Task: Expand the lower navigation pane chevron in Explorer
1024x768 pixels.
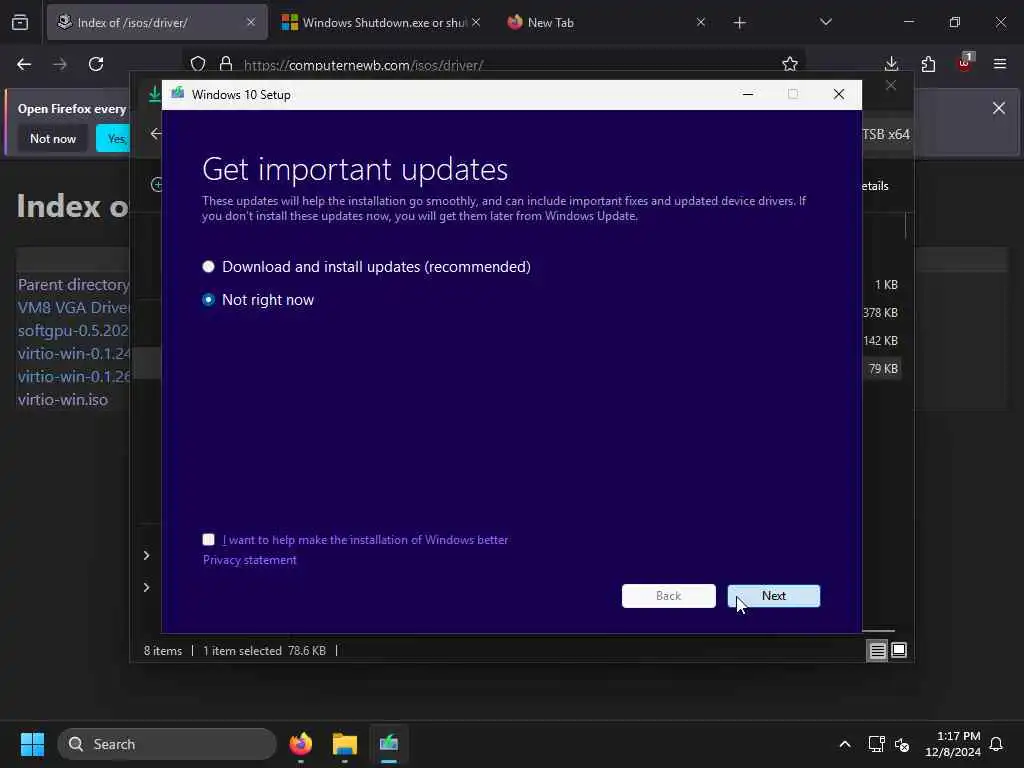Action: click(x=146, y=587)
